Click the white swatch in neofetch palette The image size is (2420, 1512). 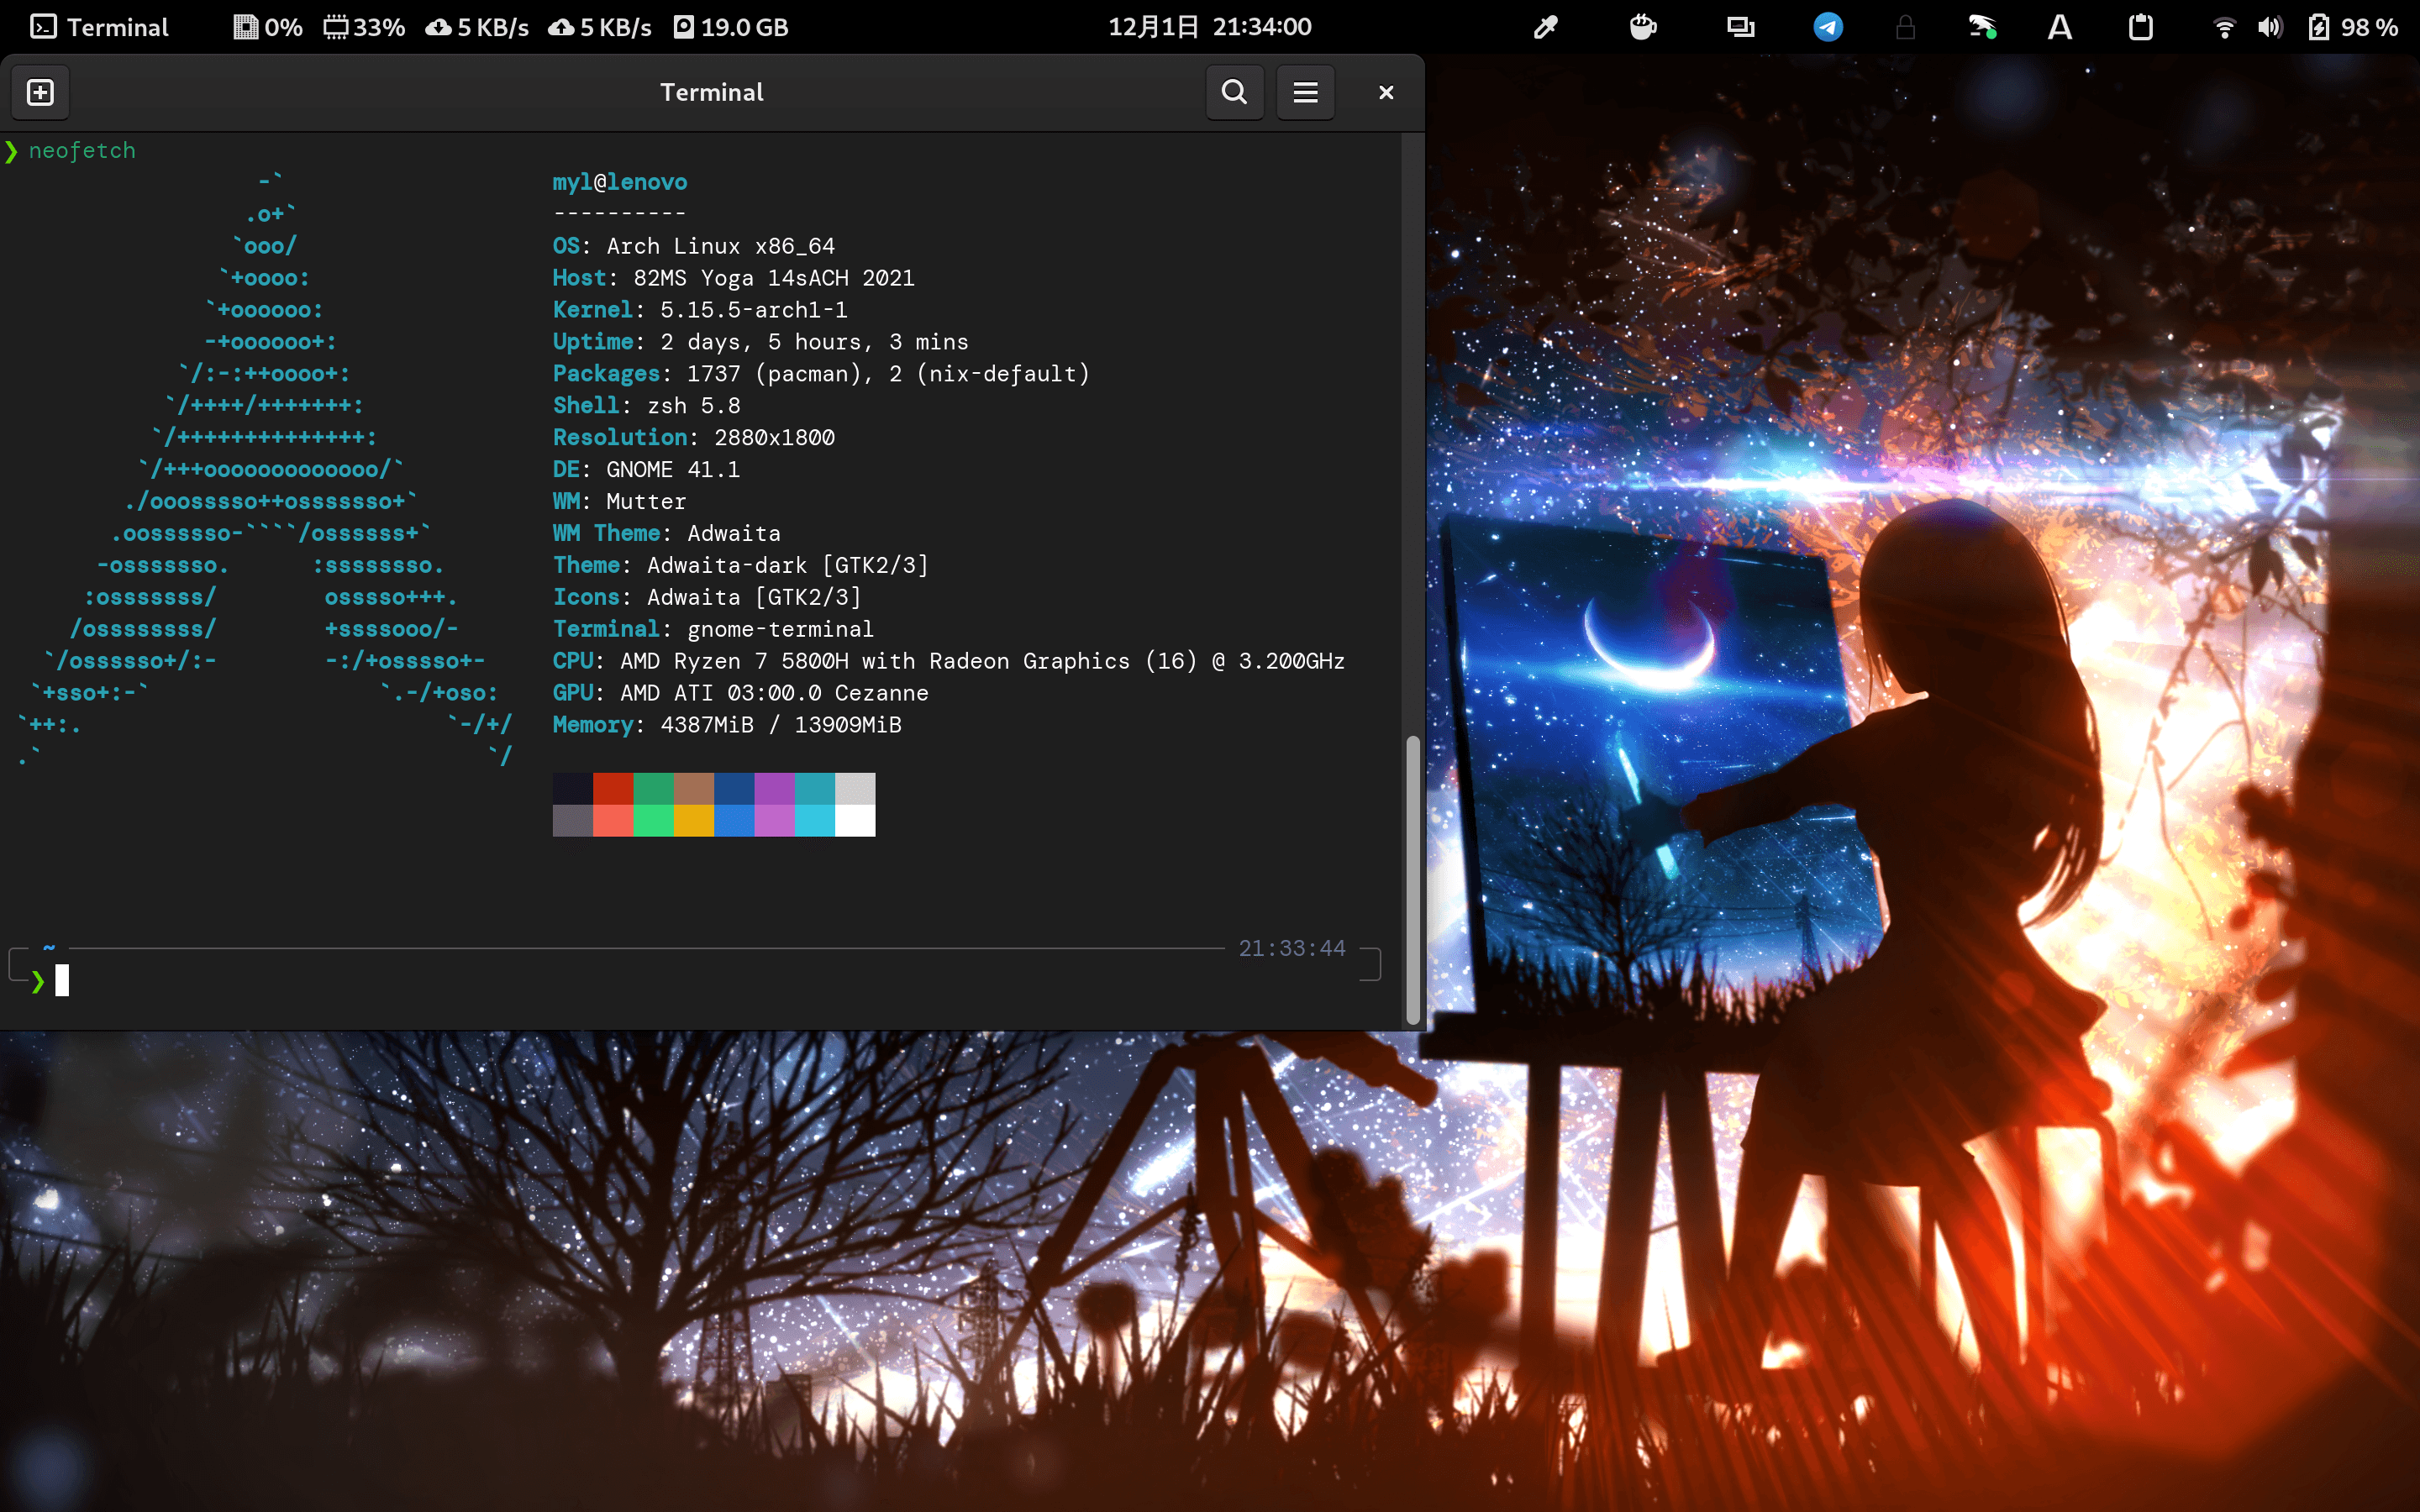[855, 820]
